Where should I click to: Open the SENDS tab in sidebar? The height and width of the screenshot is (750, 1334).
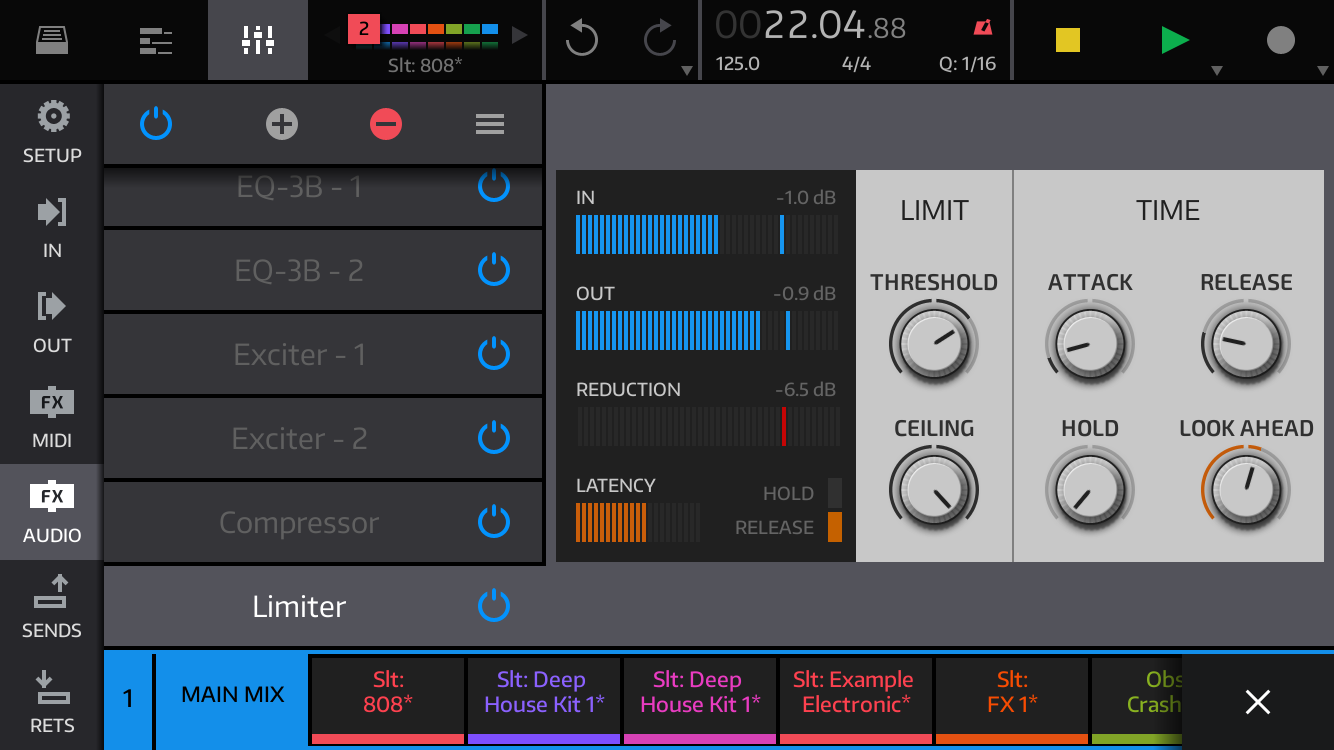click(x=52, y=606)
